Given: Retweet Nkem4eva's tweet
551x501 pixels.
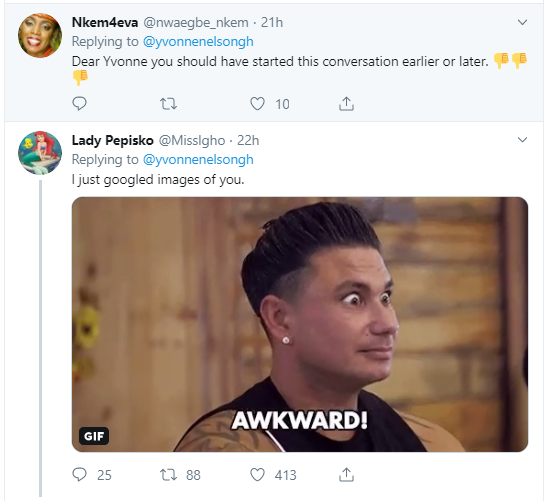Looking at the screenshot, I should pyautogui.click(x=168, y=104).
